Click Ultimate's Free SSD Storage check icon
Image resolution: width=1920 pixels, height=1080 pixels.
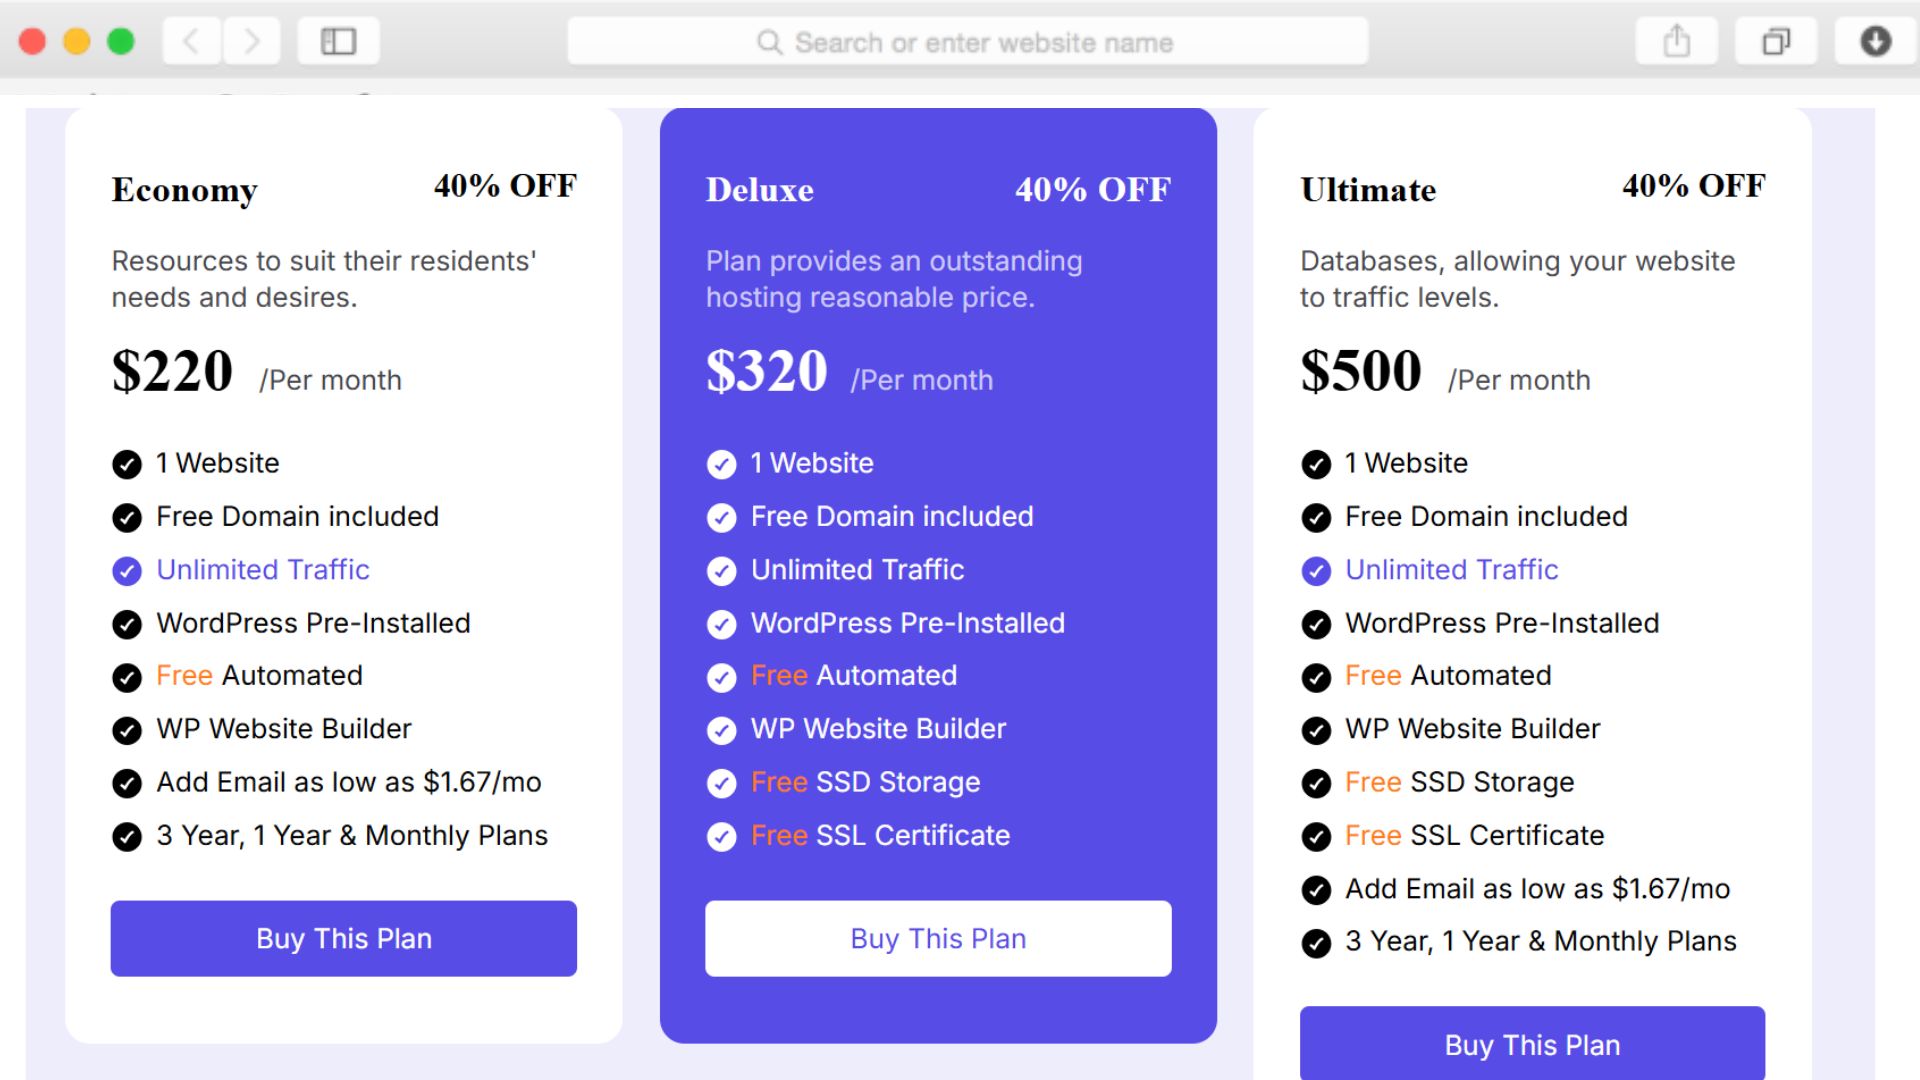tap(1316, 783)
